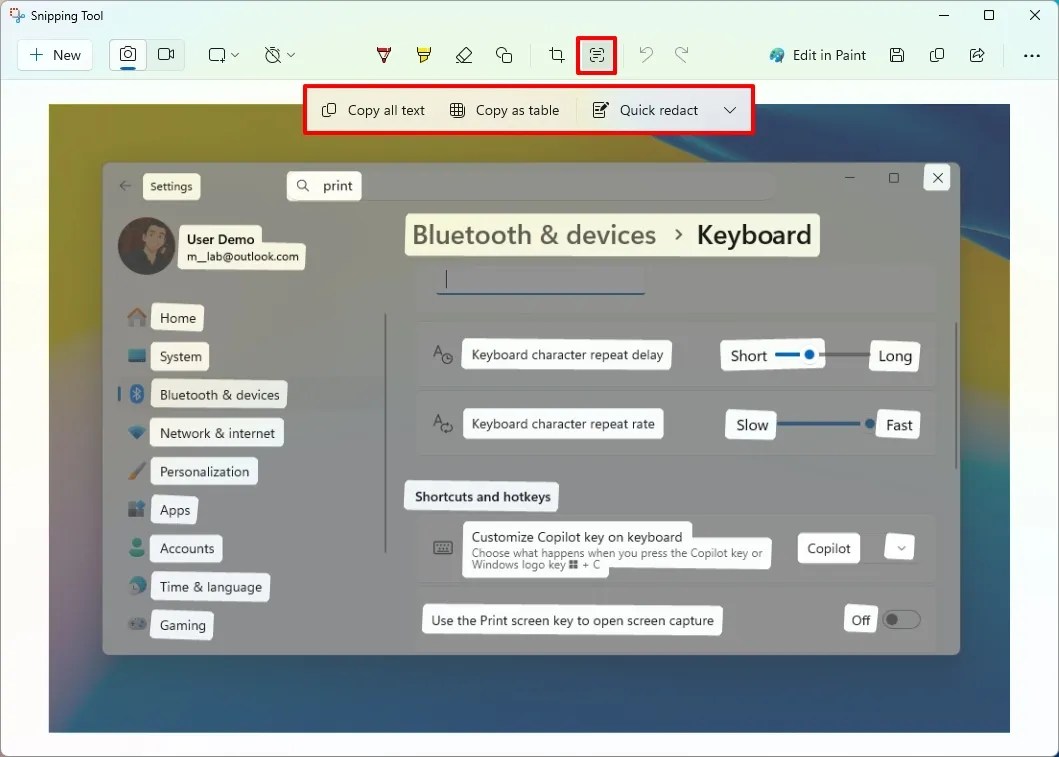Click the keyboard test text field

540,280
